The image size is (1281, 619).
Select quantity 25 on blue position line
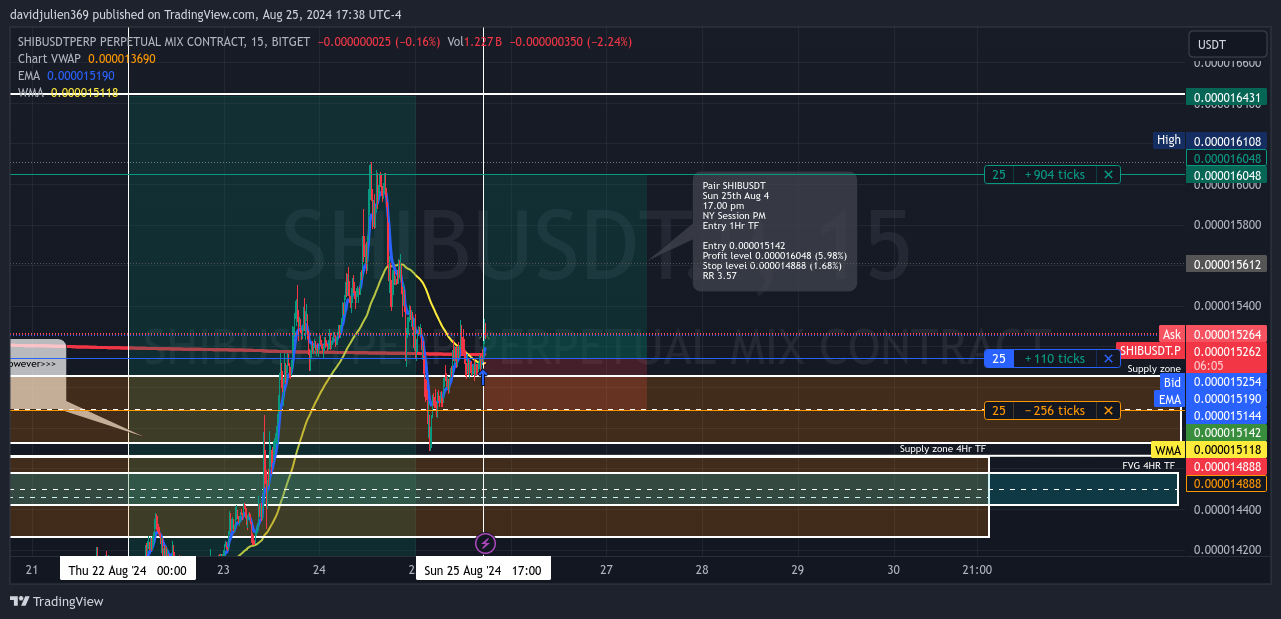[x=998, y=359]
